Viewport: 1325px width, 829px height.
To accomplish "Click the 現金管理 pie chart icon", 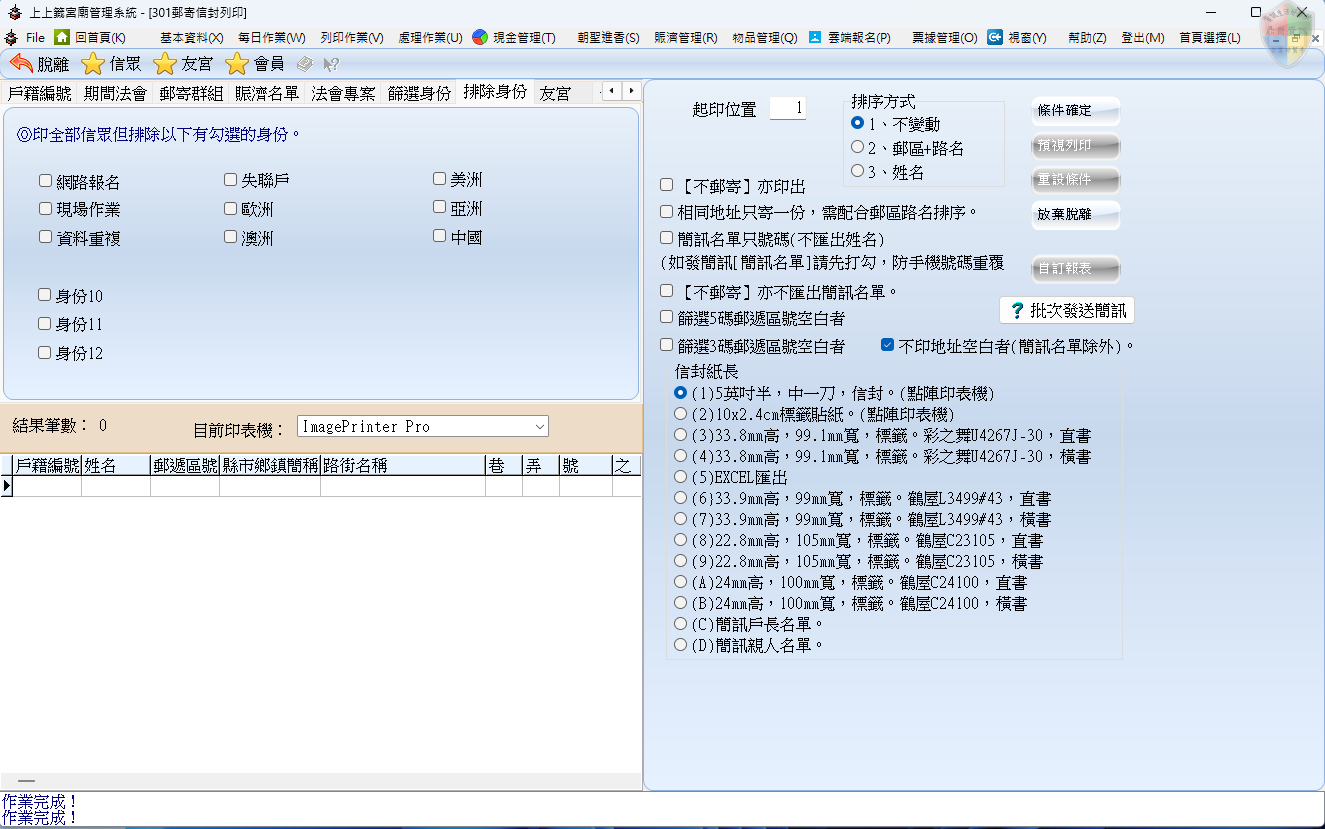I will point(480,37).
